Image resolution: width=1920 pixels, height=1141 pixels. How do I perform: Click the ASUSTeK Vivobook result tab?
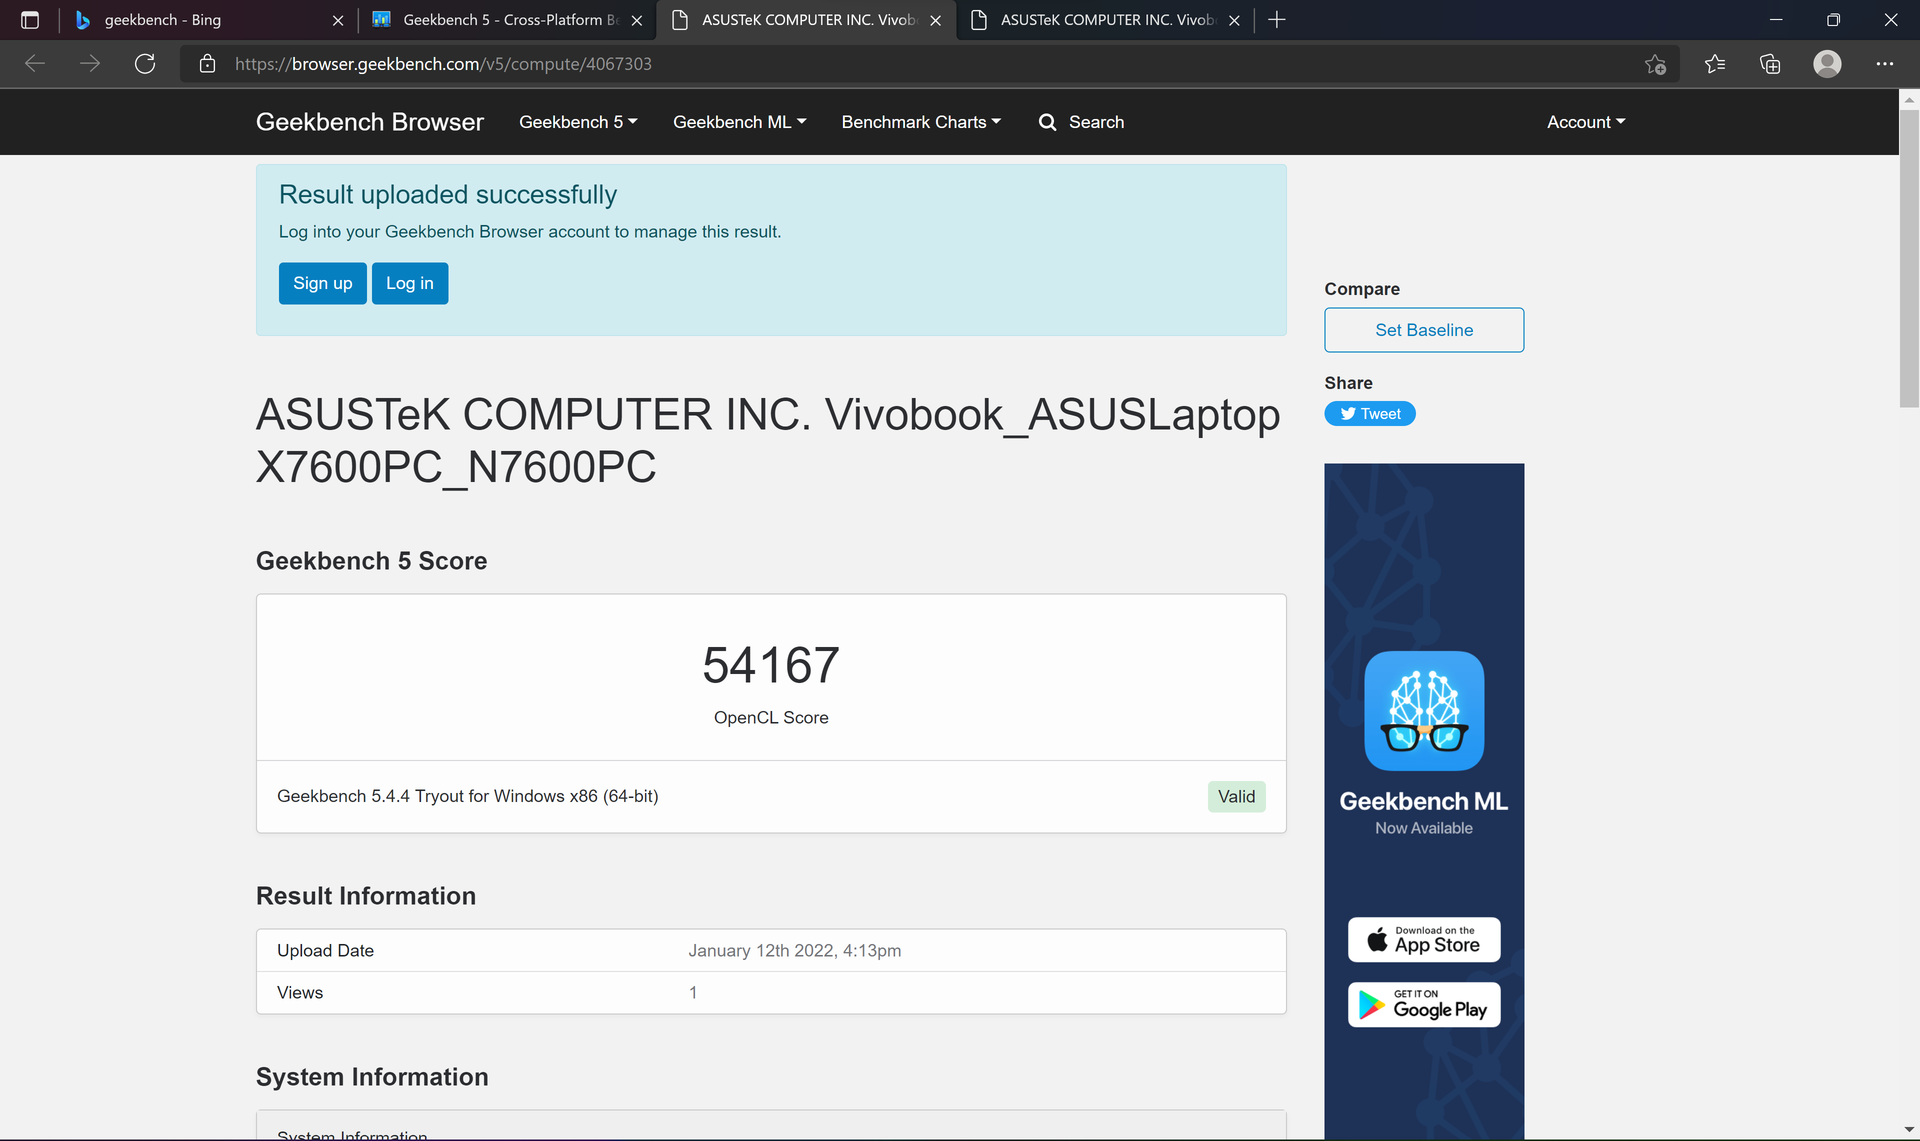(809, 19)
